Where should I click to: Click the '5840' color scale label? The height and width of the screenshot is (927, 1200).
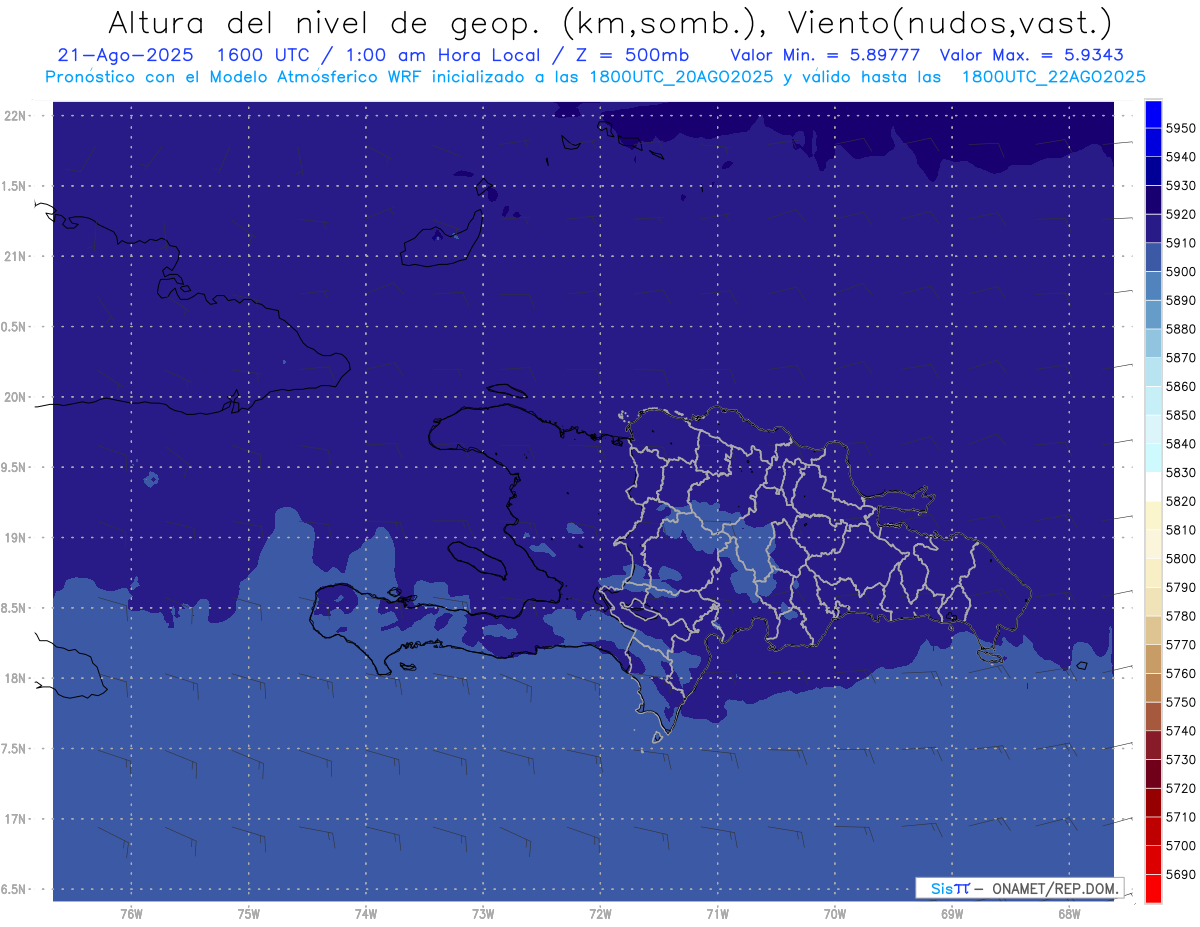click(1181, 444)
